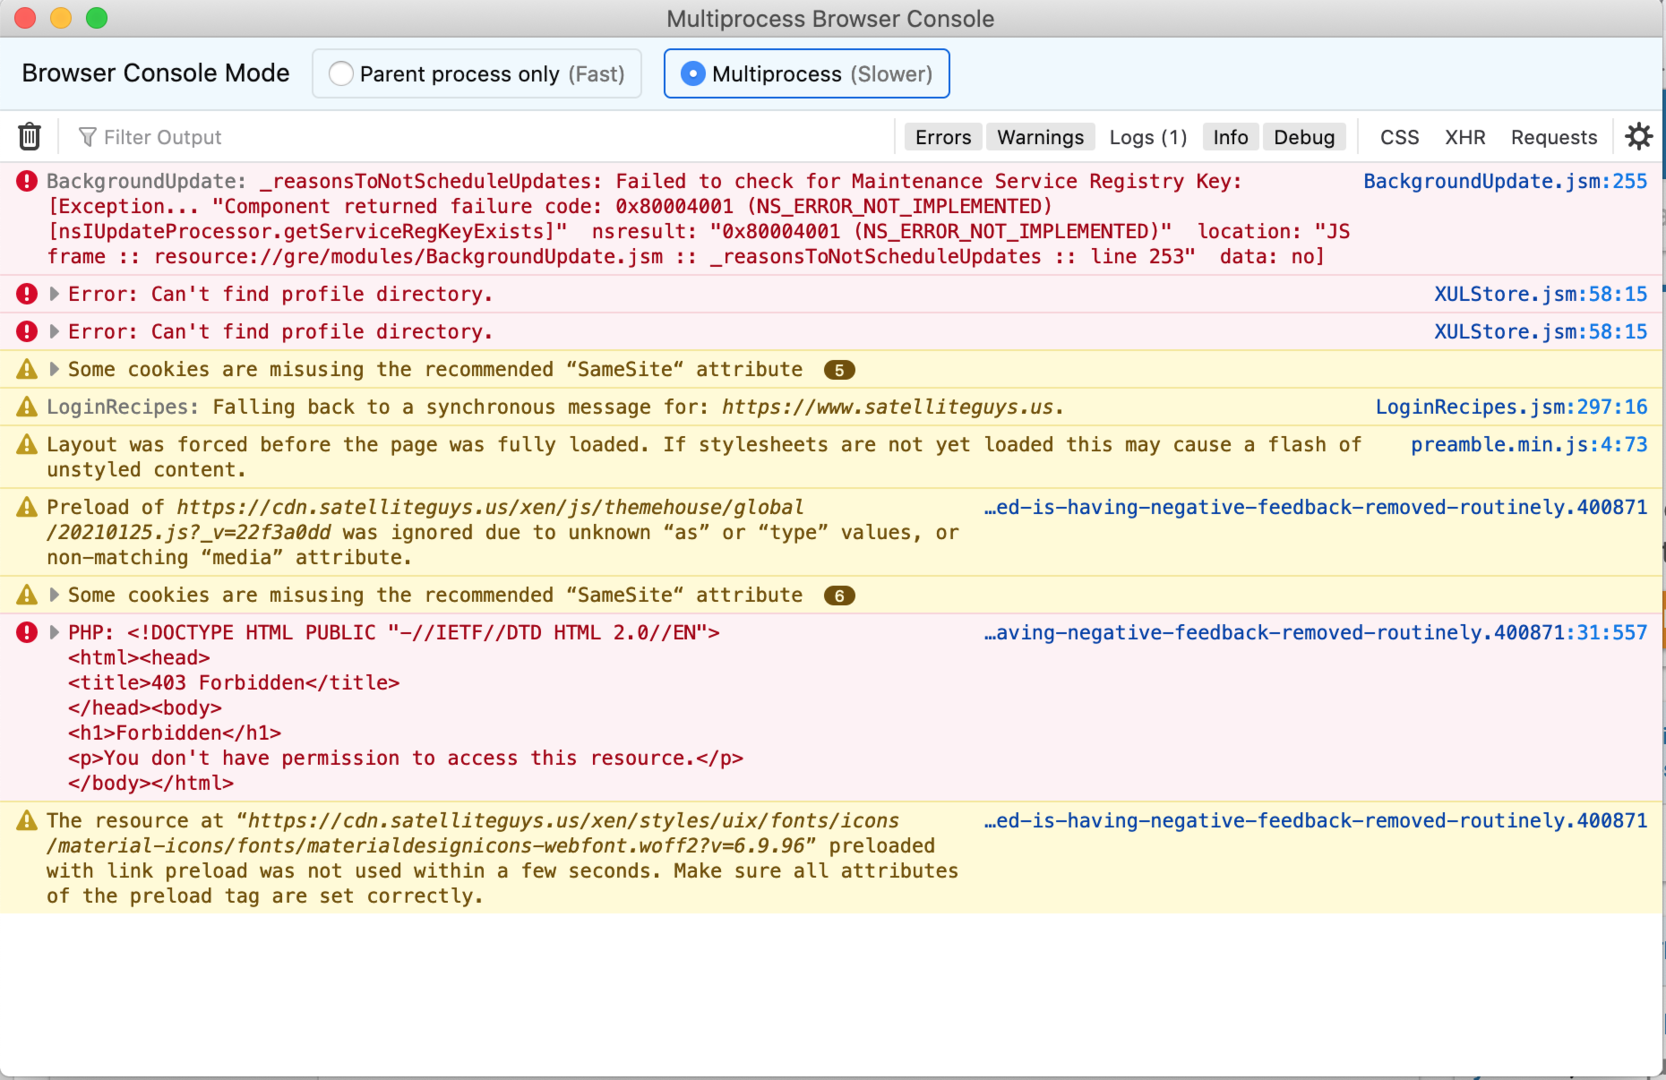Open console settings gear menu
The height and width of the screenshot is (1080, 1666).
point(1638,136)
